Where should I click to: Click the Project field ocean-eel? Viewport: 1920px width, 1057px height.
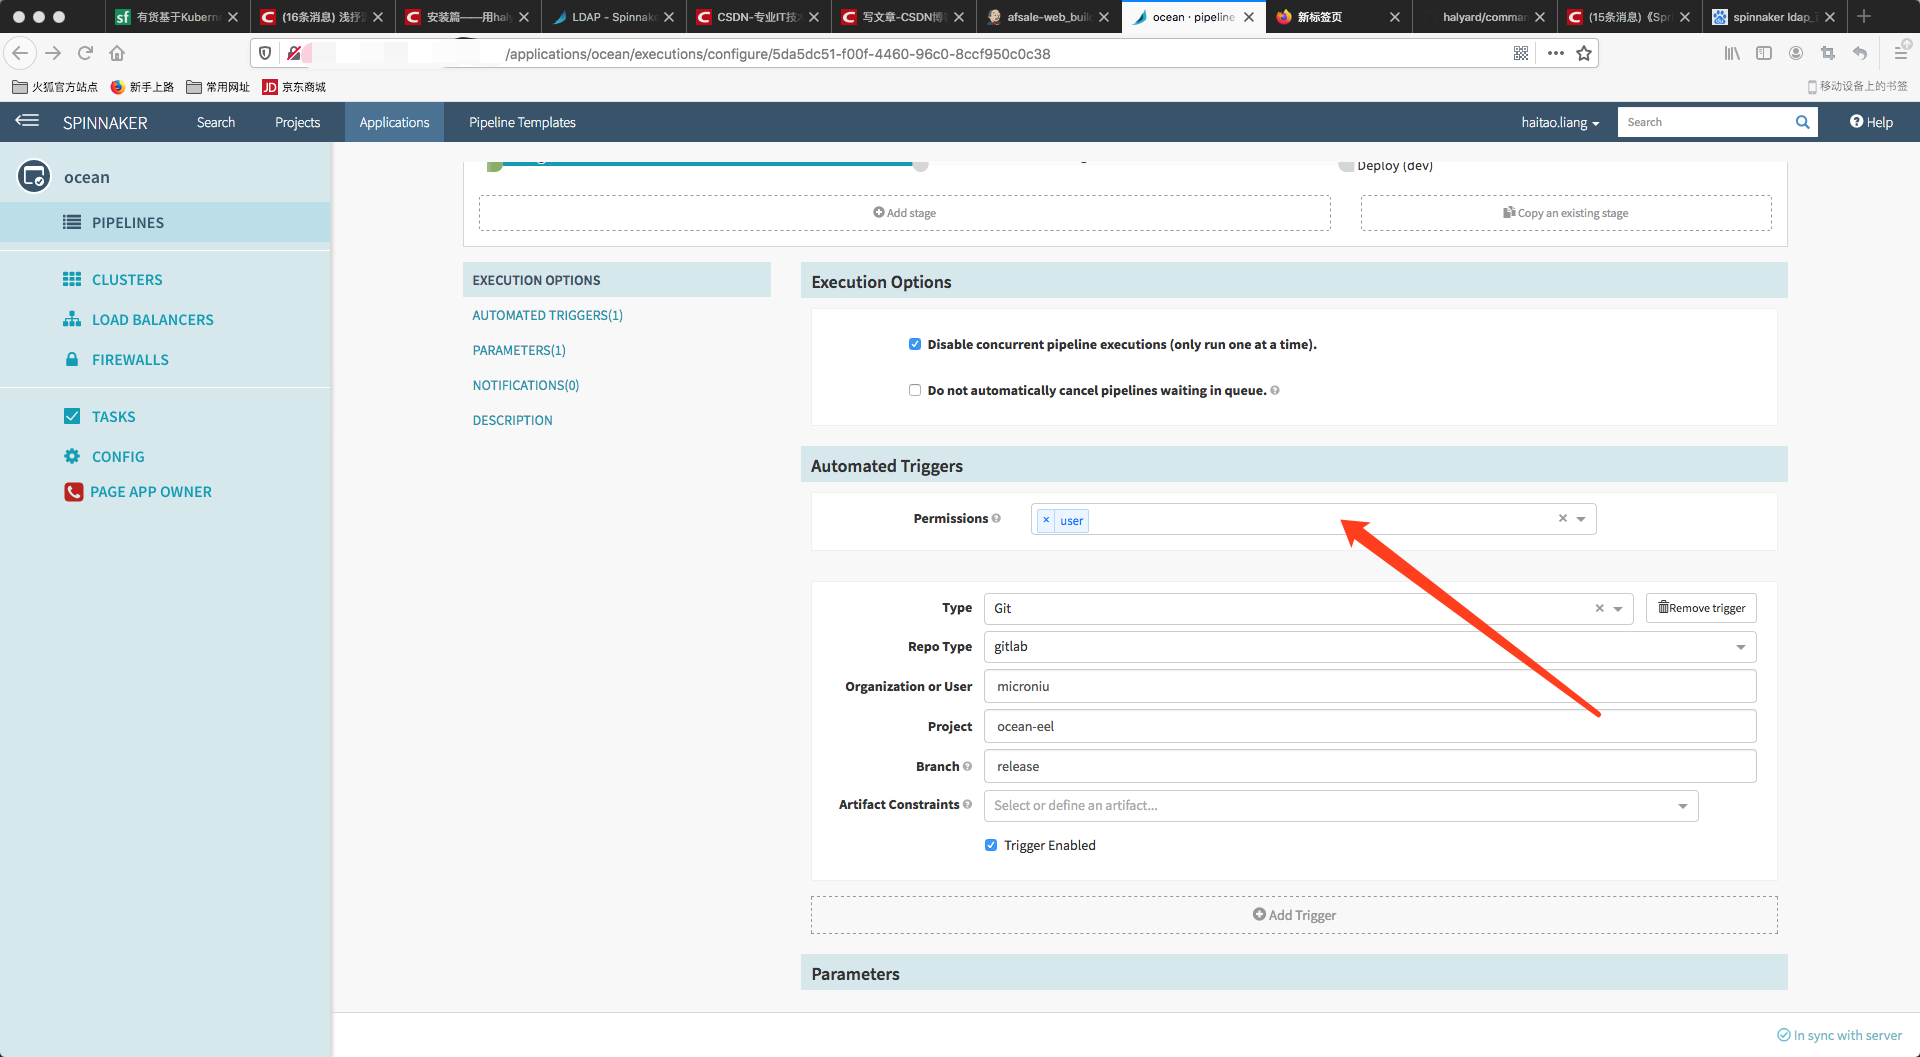click(x=1370, y=726)
